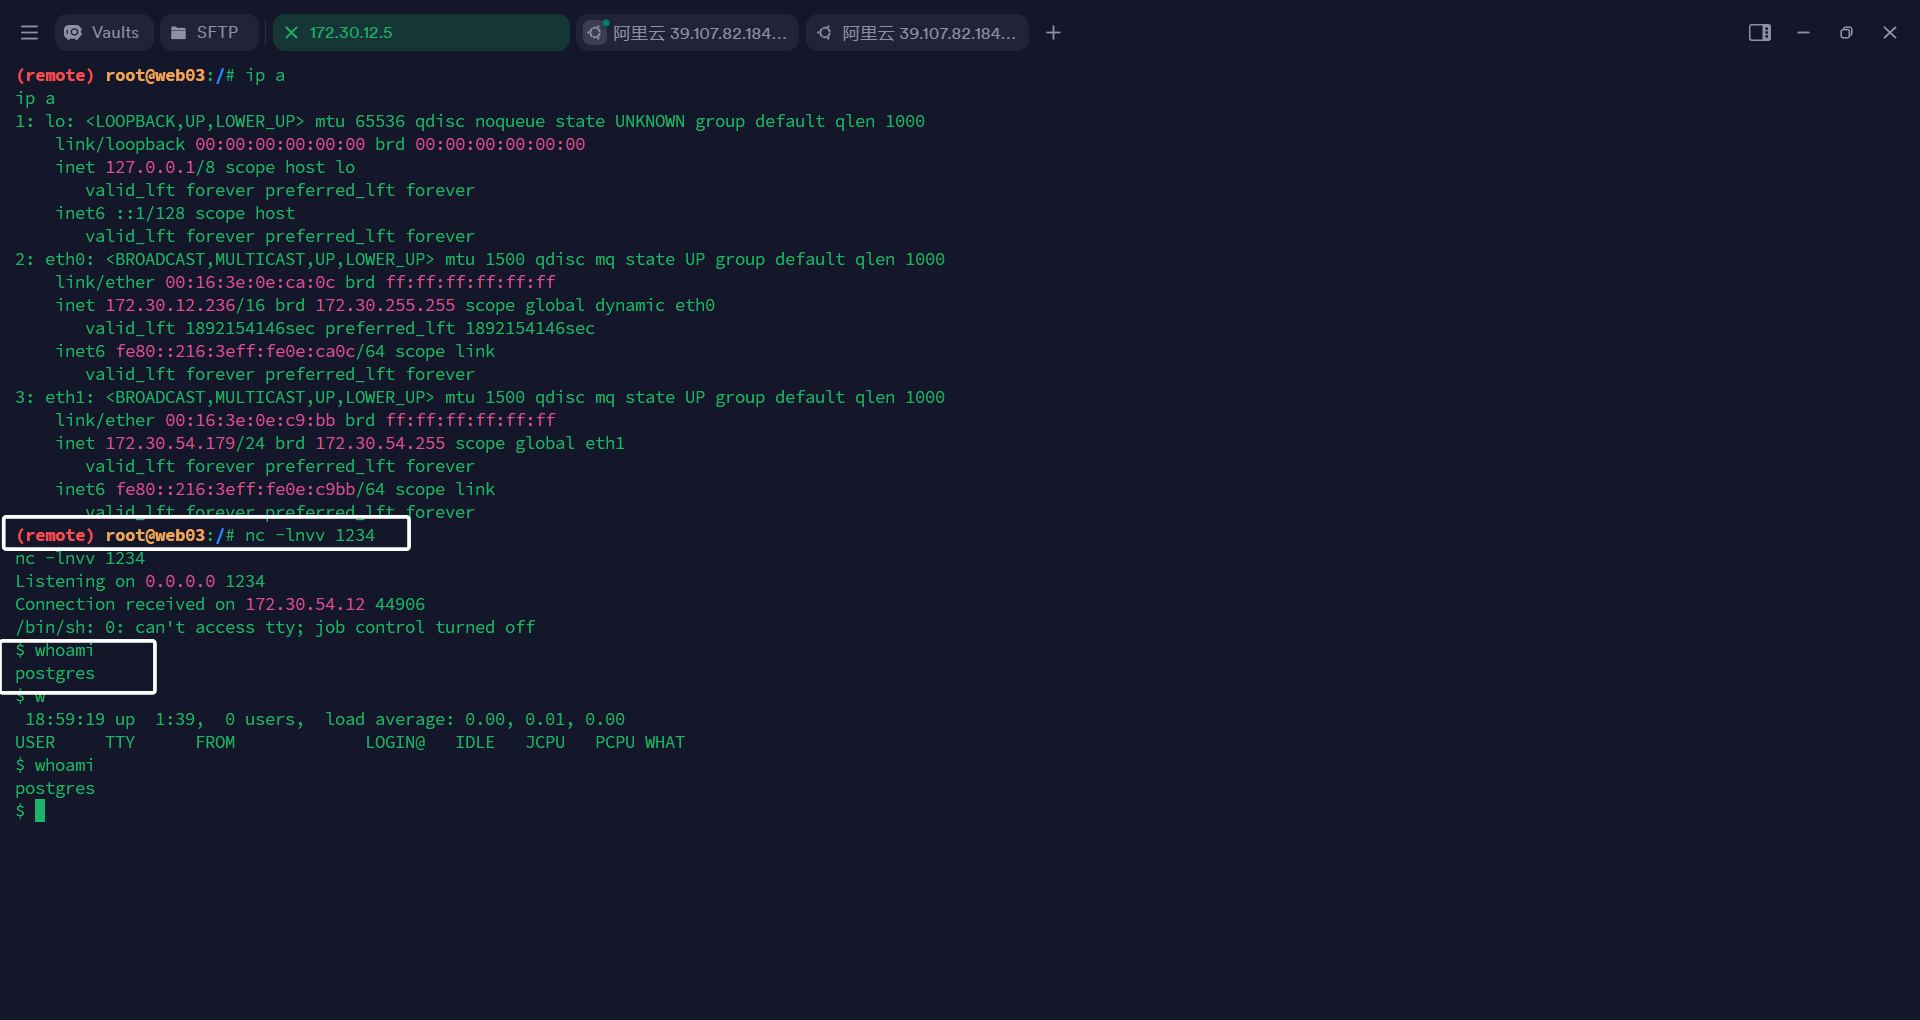Screen dimensions: 1920x1020
Task: Click the Ubuntu icon without status dot
Action: tap(824, 33)
